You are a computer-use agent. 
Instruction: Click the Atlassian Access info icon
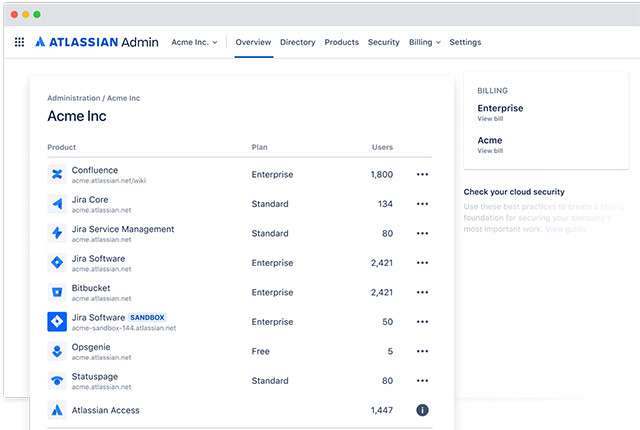point(422,410)
